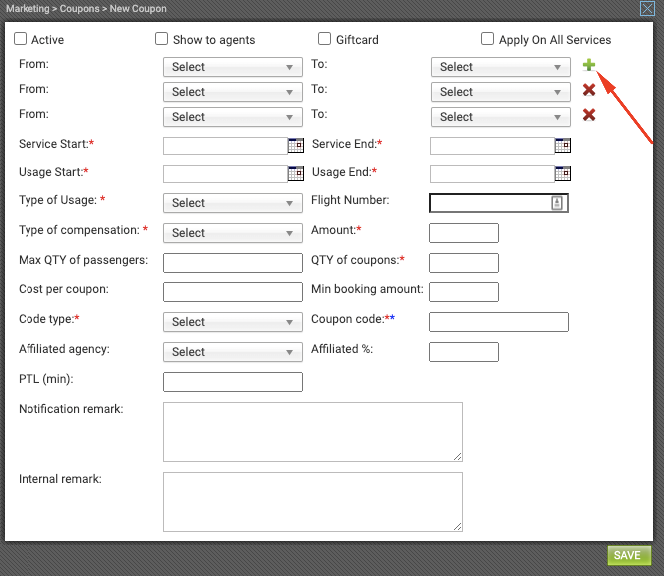This screenshot has width=664, height=576.
Task: Focus the Service End date field
Action: (492, 146)
